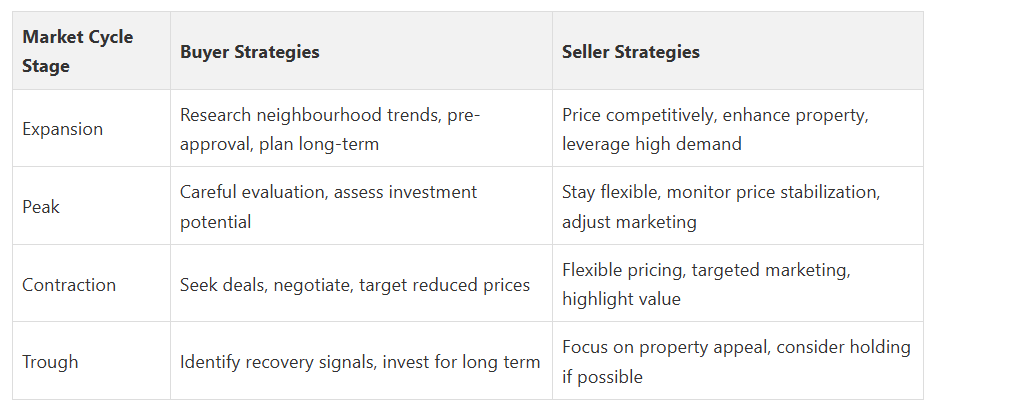The height and width of the screenshot is (410, 1018).
Task: Click 'Focus on property appeal' cell
Action: pos(738,361)
